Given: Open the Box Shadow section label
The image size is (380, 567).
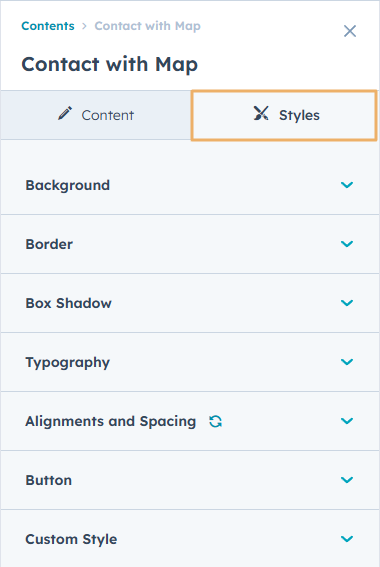Looking at the screenshot, I should point(68,303).
